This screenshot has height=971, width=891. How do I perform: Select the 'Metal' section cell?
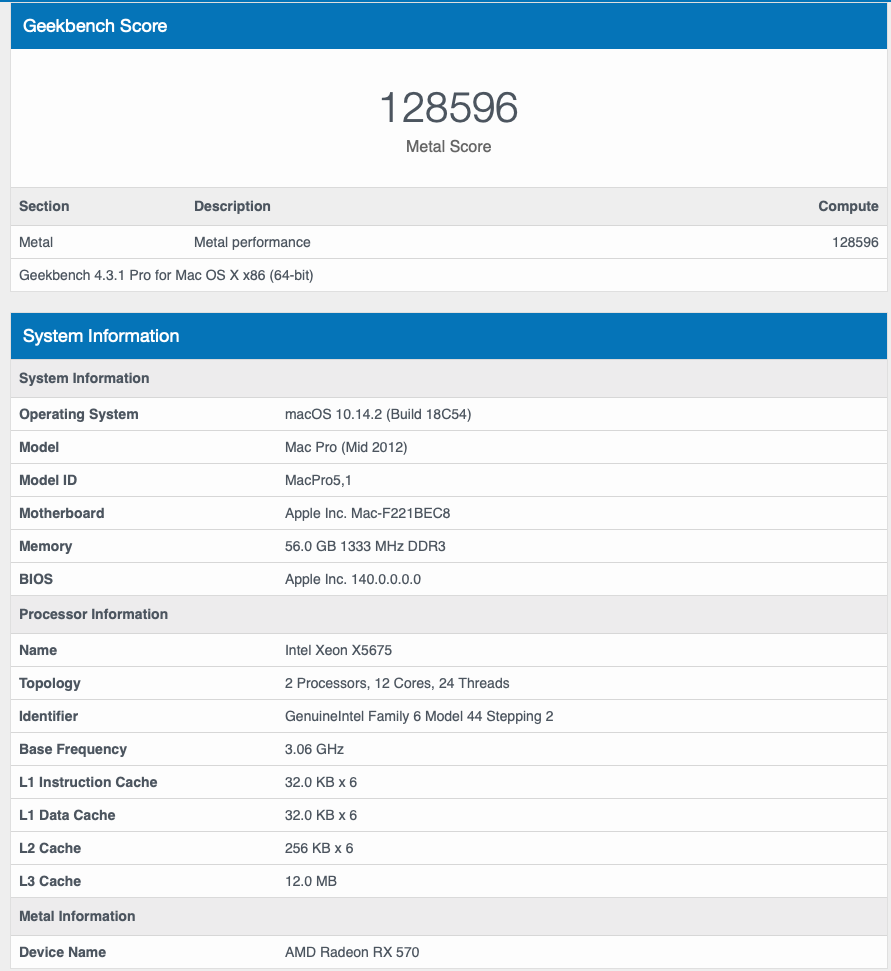[x=36, y=242]
